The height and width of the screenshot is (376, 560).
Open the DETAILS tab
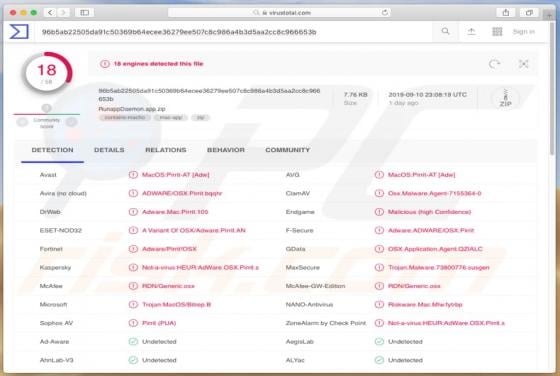(109, 150)
